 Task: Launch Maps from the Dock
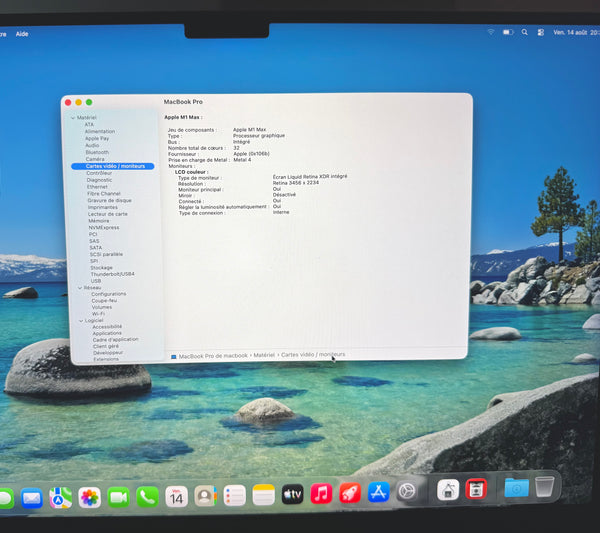pyautogui.click(x=60, y=498)
